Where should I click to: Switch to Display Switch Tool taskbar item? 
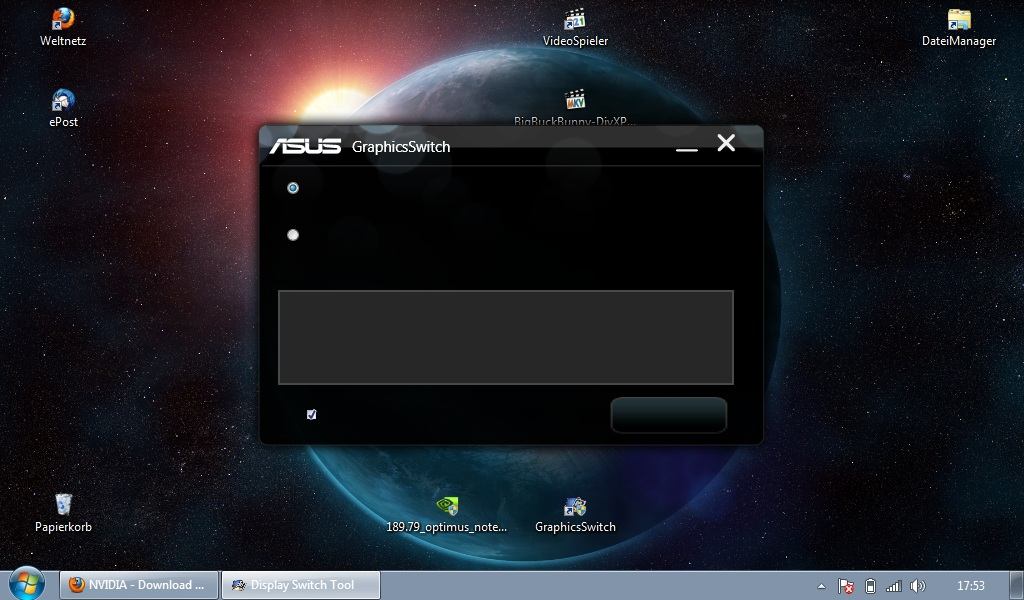click(x=300, y=585)
